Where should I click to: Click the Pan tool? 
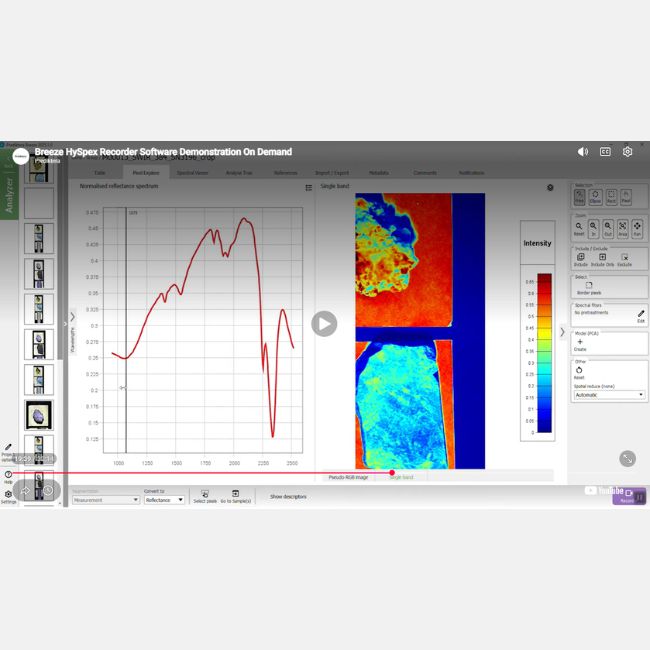tap(637, 228)
